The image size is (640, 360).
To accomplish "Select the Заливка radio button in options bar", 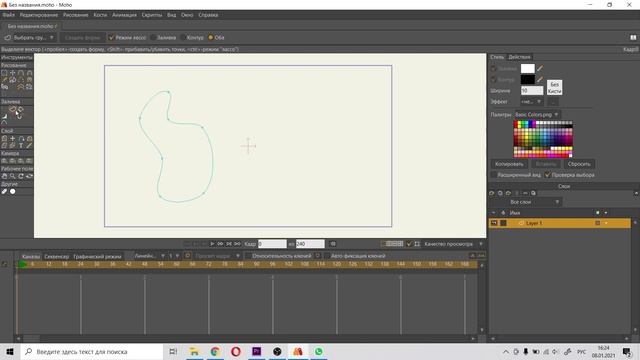I will pos(153,38).
